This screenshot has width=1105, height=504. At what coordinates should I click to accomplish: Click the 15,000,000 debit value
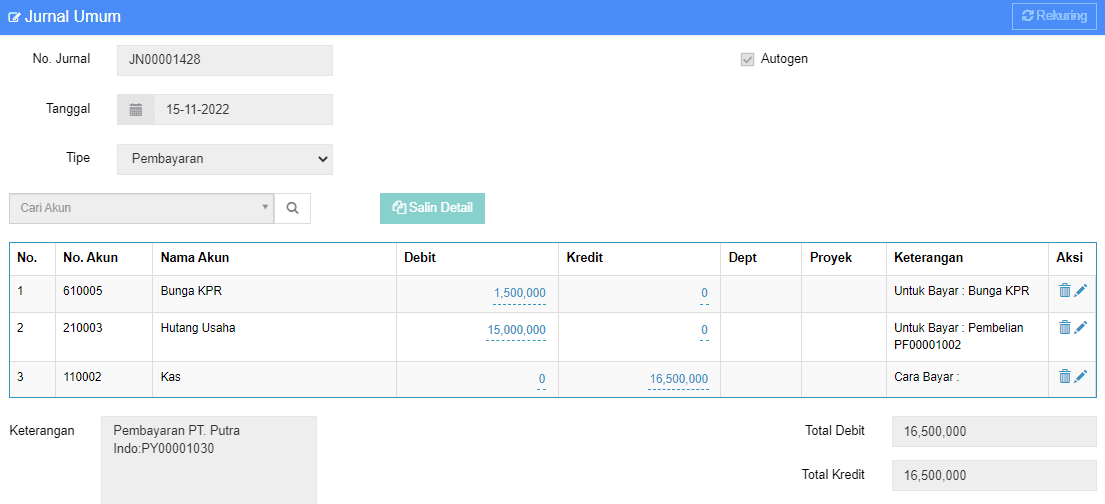pos(516,330)
